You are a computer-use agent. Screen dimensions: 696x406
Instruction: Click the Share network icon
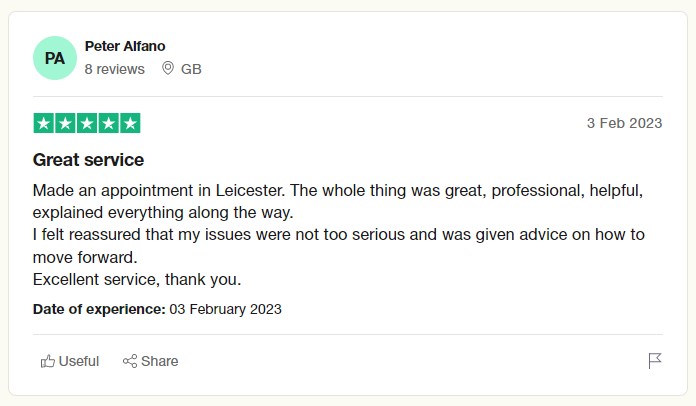pos(129,361)
